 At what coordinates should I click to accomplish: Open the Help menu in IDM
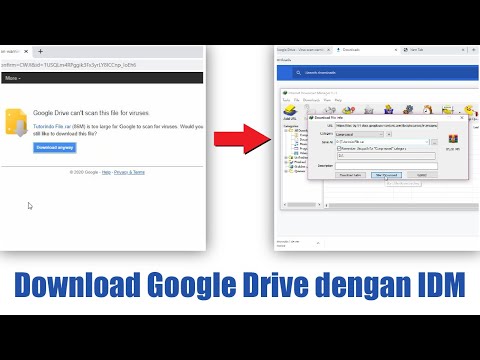click(x=338, y=100)
